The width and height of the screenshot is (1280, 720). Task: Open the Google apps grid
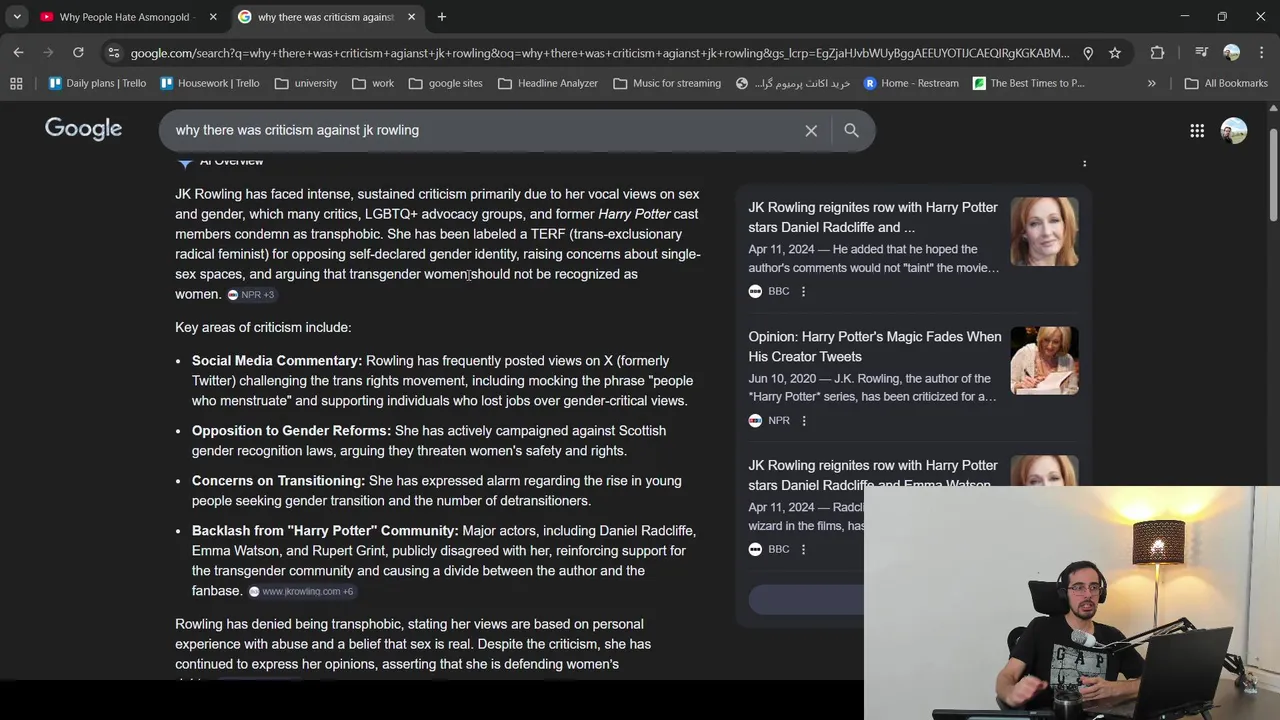[1197, 130]
